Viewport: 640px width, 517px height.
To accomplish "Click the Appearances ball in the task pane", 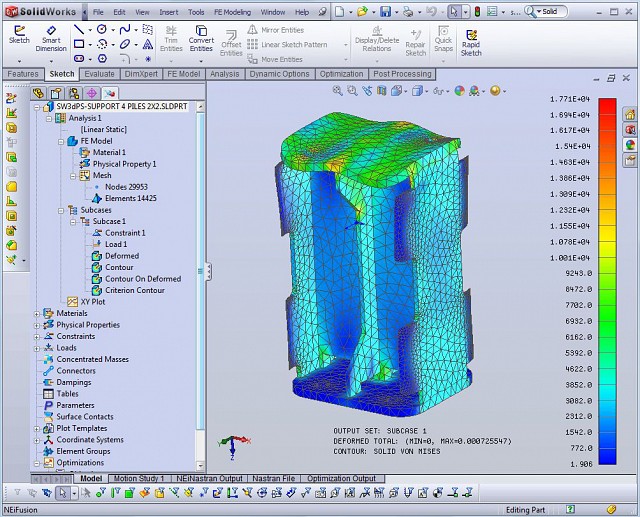I will click(x=630, y=145).
